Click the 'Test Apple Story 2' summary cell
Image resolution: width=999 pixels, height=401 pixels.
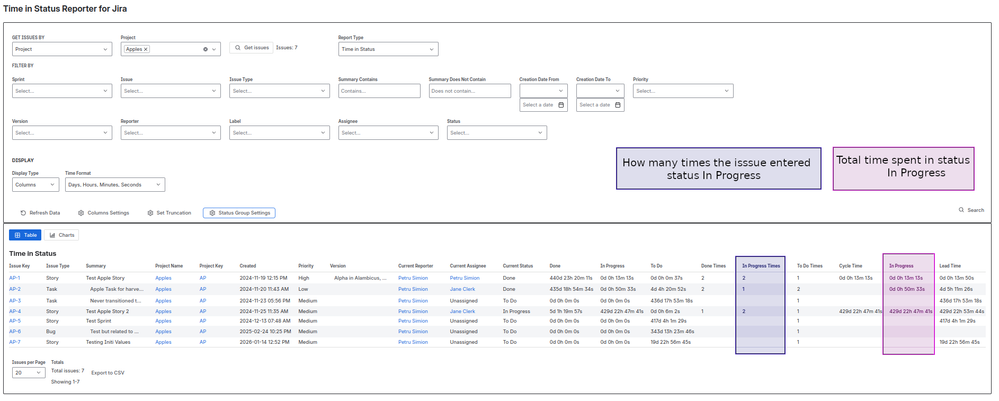pyautogui.click(x=108, y=311)
